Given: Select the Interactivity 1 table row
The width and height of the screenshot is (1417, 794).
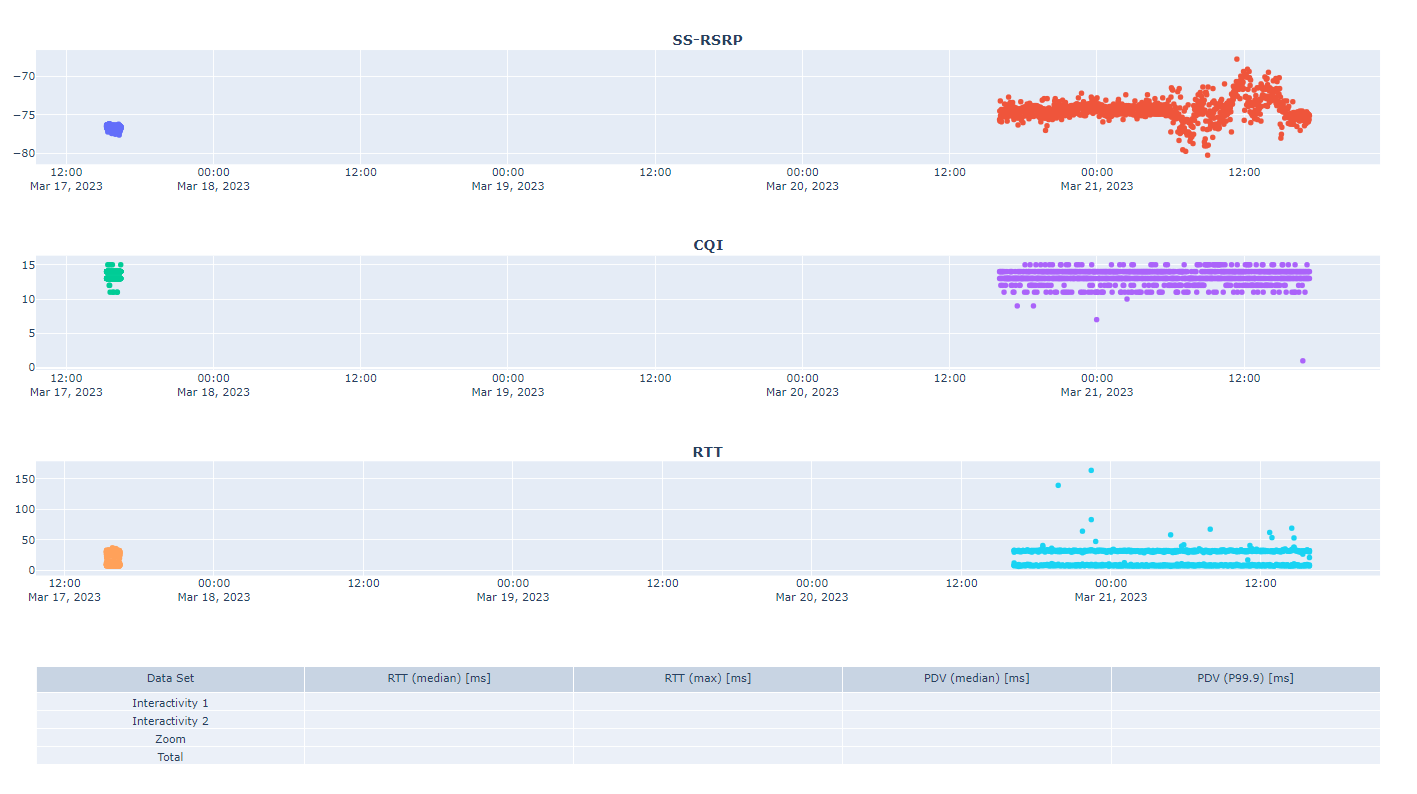Looking at the screenshot, I should 708,702.
